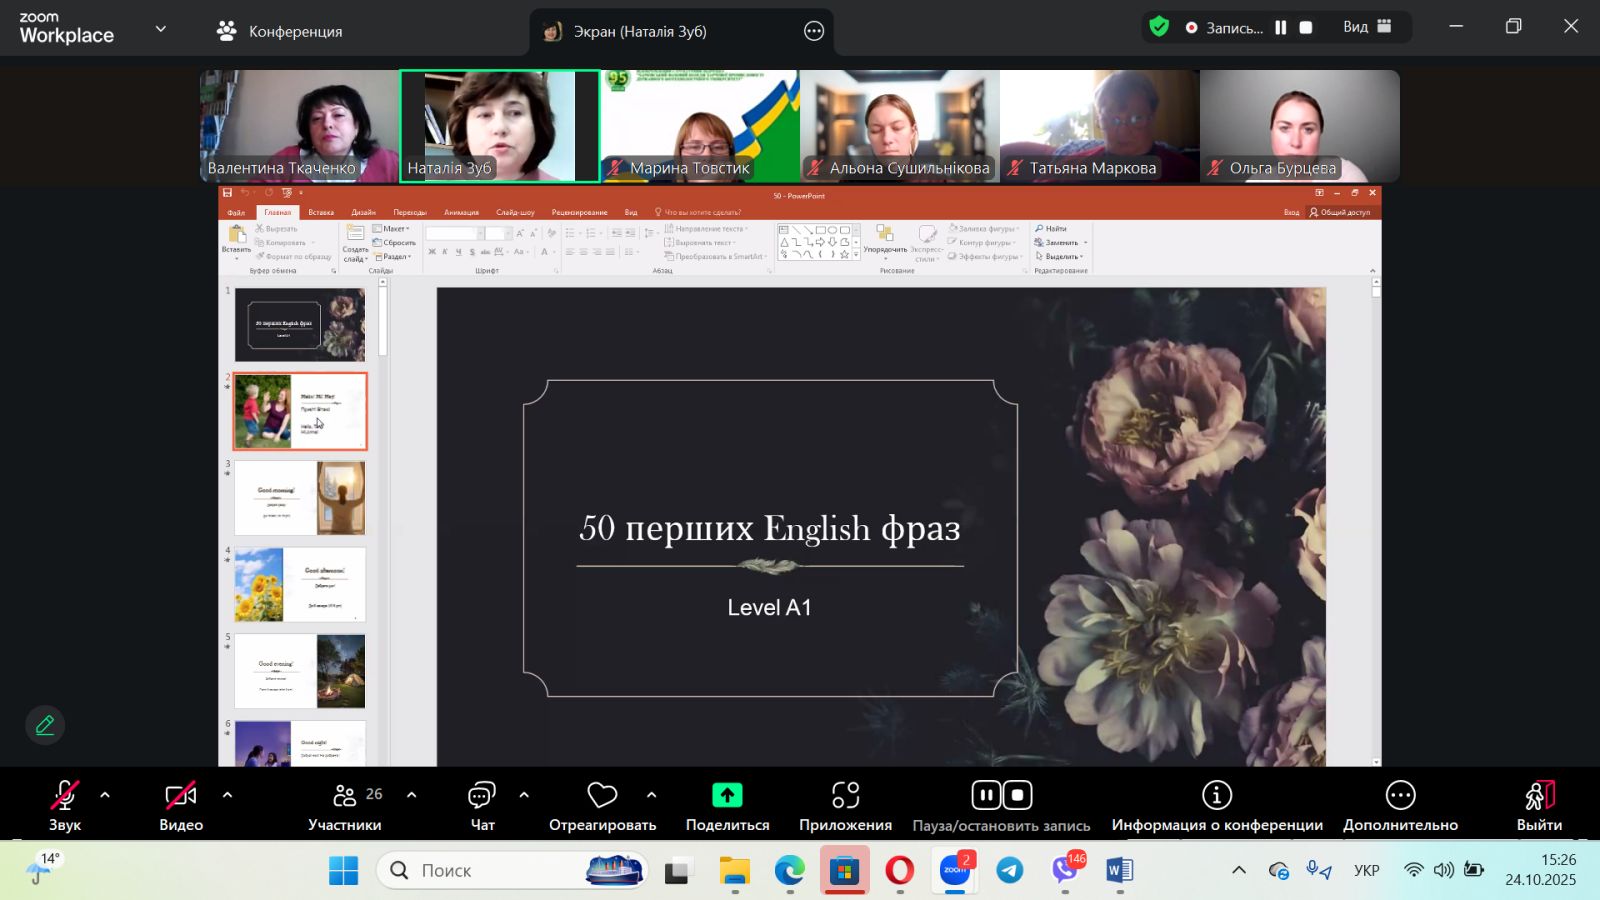Expand video options arrow next to Видео
This screenshot has width=1600, height=900.
(227, 795)
